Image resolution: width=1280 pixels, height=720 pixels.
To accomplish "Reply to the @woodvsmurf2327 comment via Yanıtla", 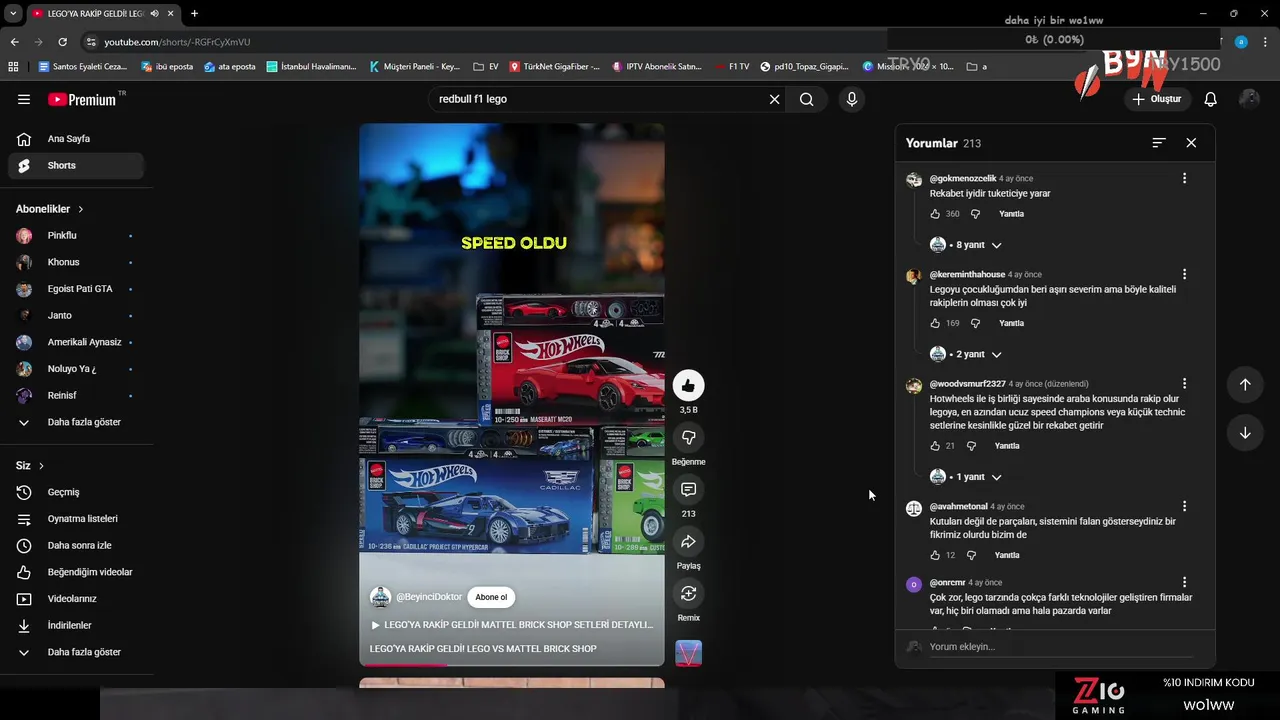I will click(1007, 446).
